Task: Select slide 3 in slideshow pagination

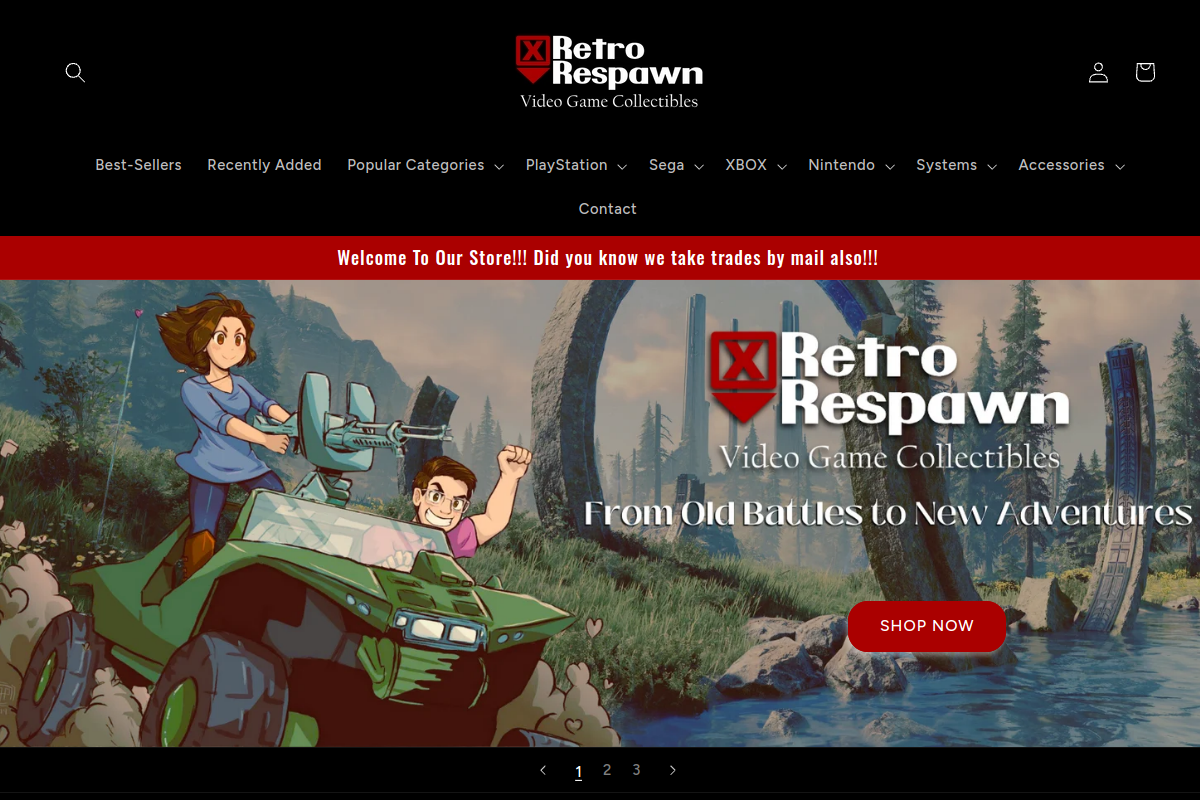Action: (x=636, y=770)
